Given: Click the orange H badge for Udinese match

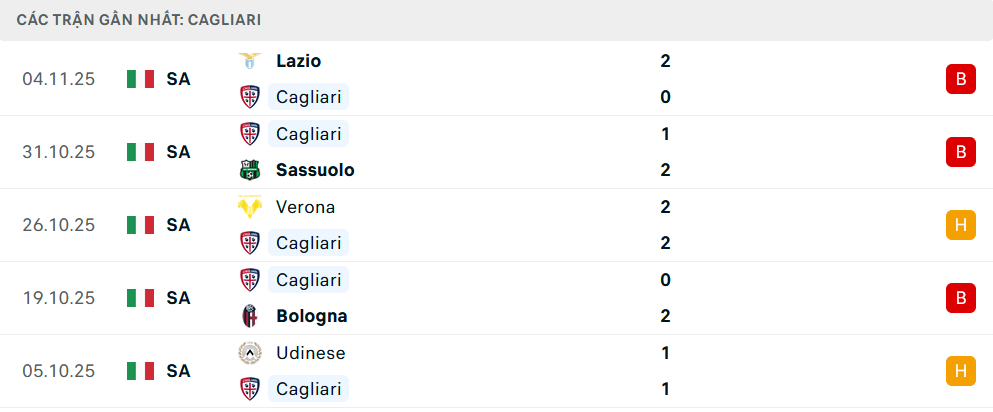Looking at the screenshot, I should pos(960,371).
